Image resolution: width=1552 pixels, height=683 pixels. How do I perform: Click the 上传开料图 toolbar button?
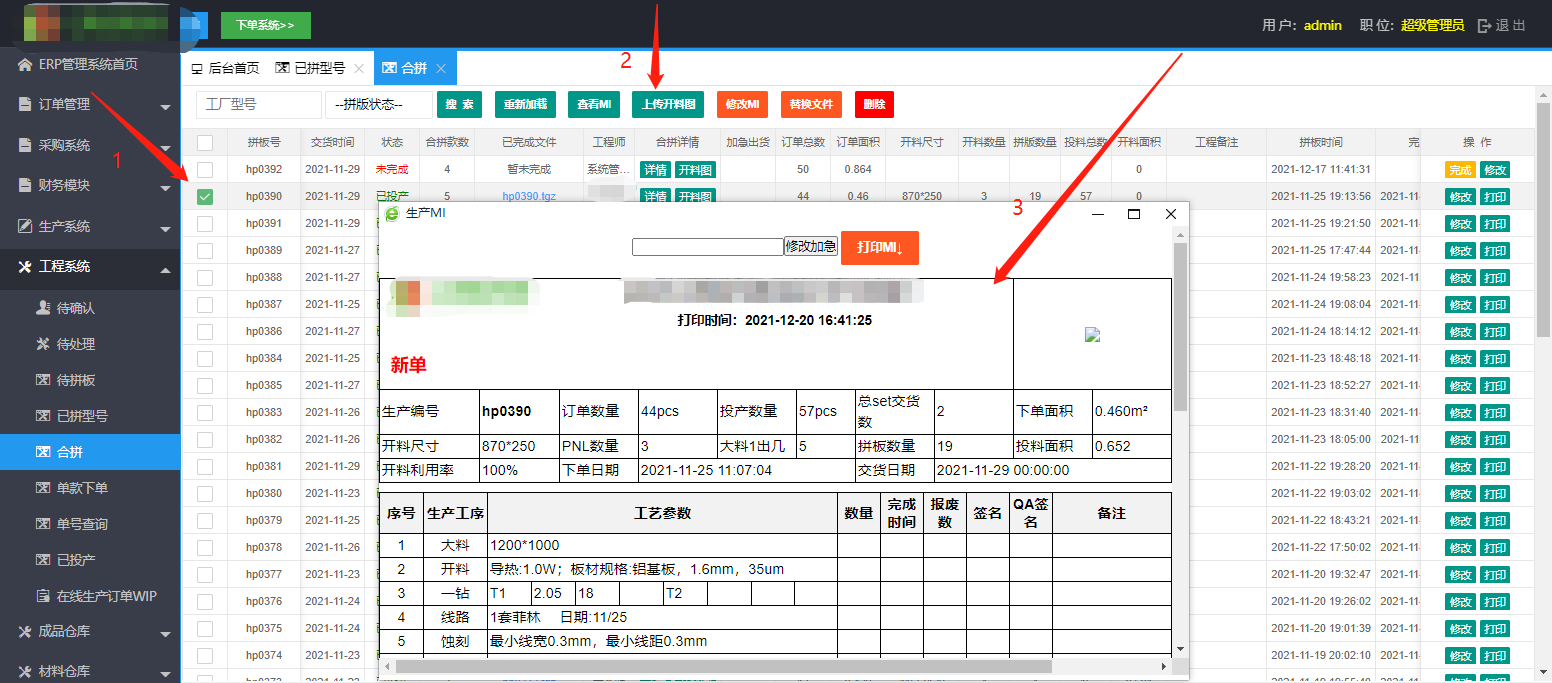[667, 105]
